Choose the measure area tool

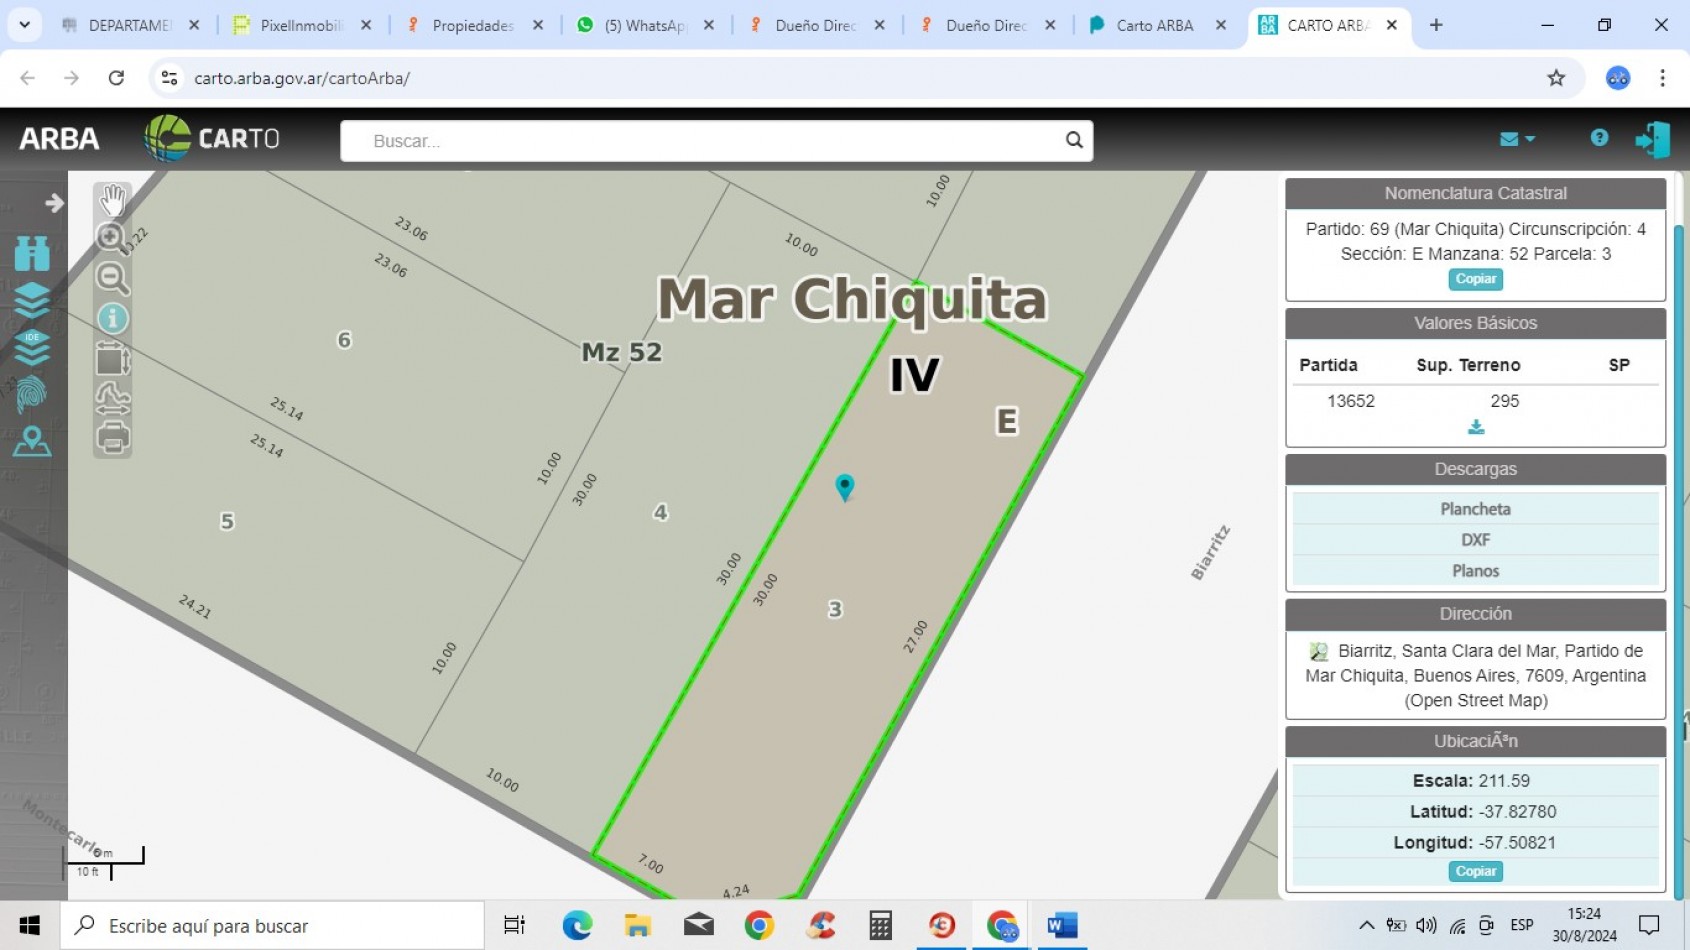coord(112,358)
